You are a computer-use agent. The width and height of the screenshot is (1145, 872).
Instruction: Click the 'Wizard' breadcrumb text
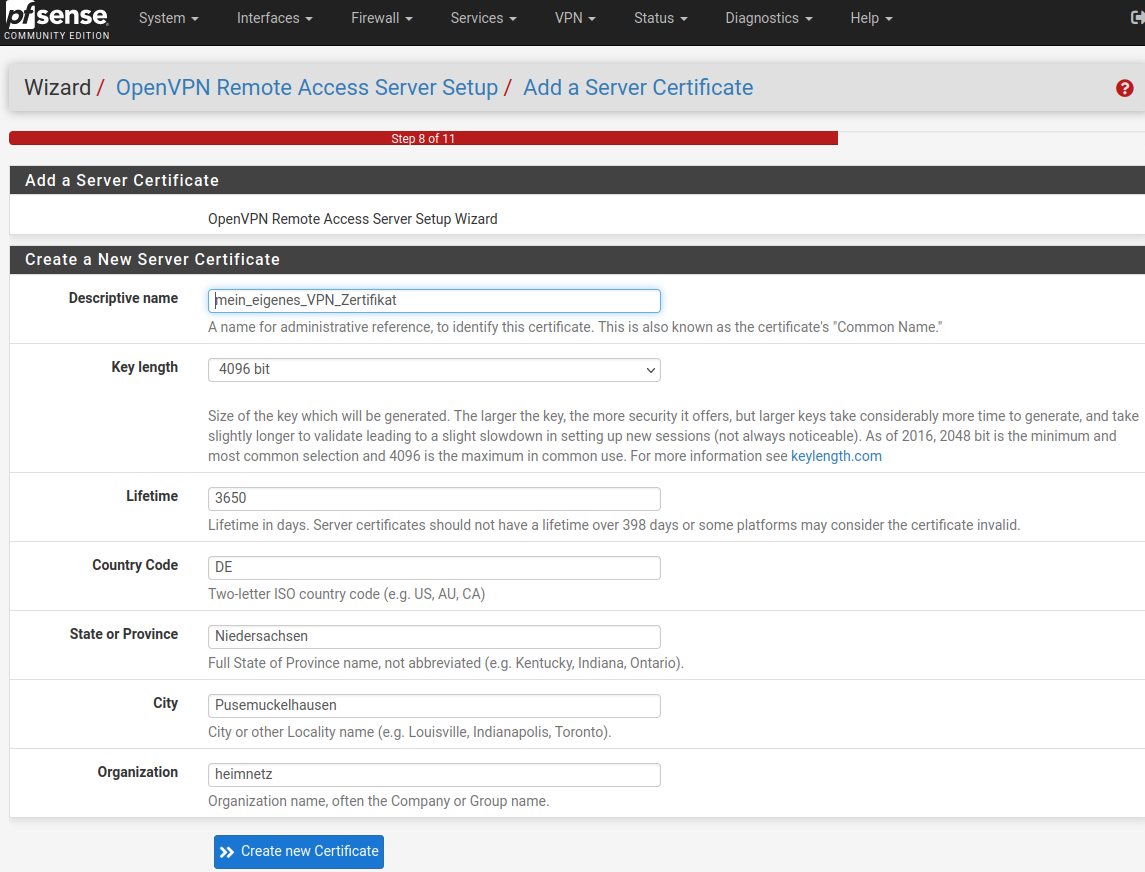pyautogui.click(x=58, y=88)
